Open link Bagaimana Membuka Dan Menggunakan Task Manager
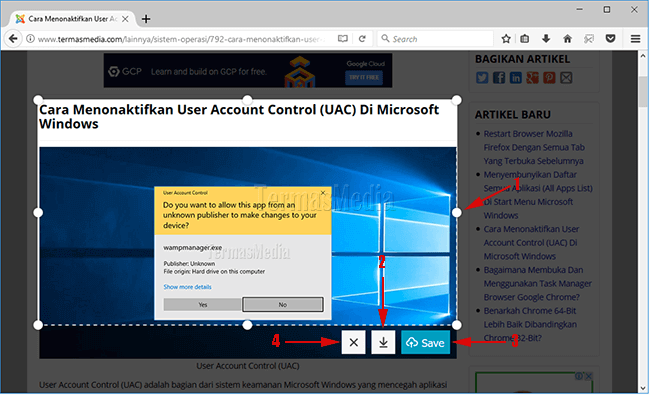The width and height of the screenshot is (650, 395). coord(538,284)
